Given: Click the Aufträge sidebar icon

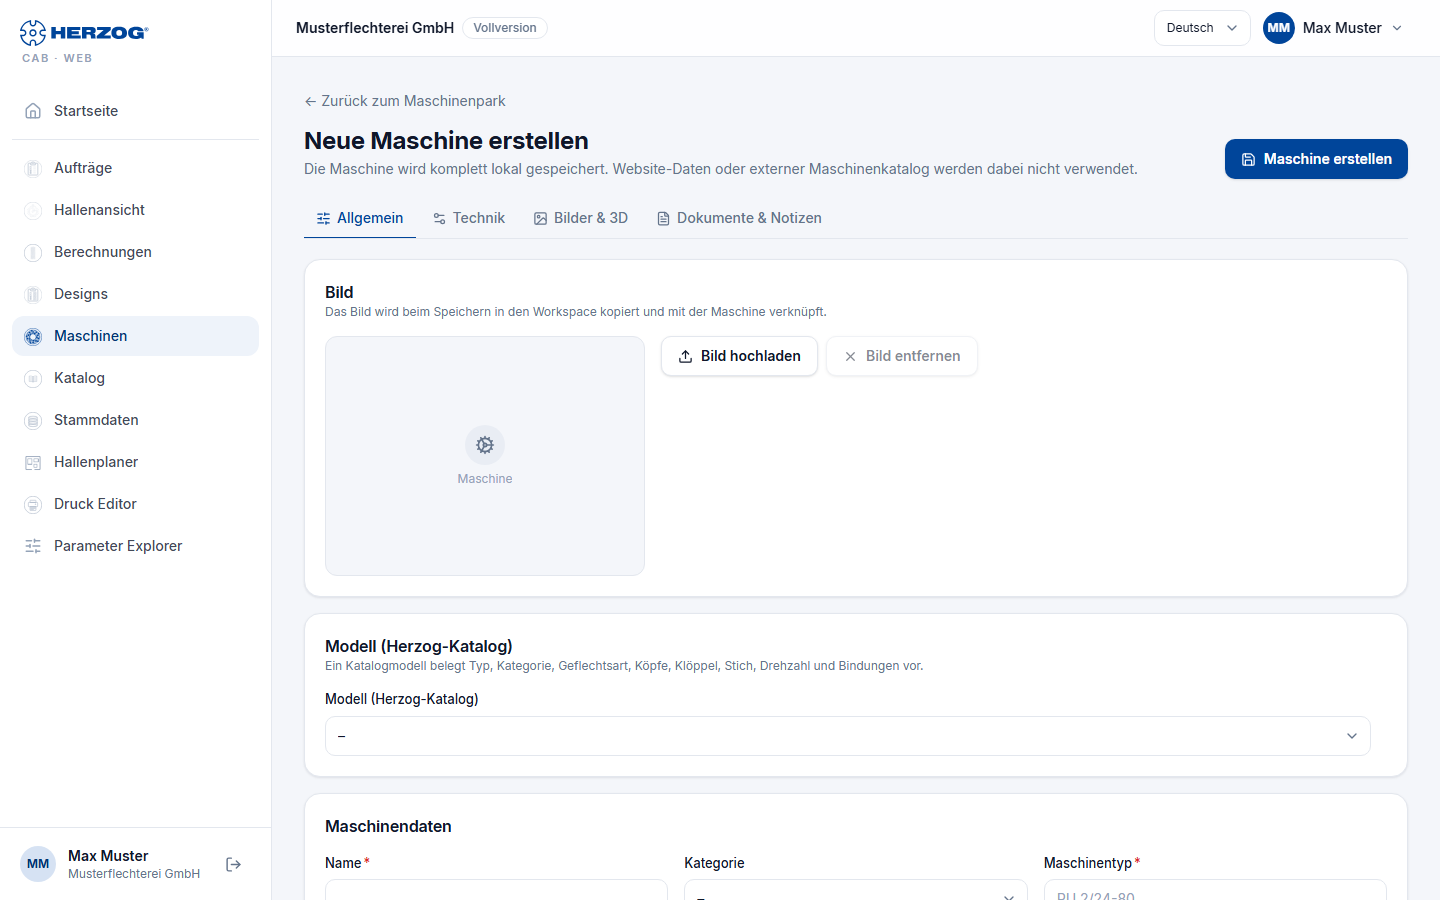Looking at the screenshot, I should click(33, 168).
